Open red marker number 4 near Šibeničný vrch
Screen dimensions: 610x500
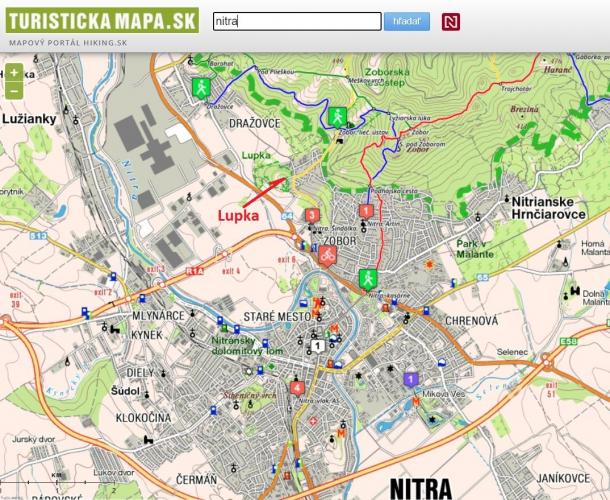coord(297,388)
